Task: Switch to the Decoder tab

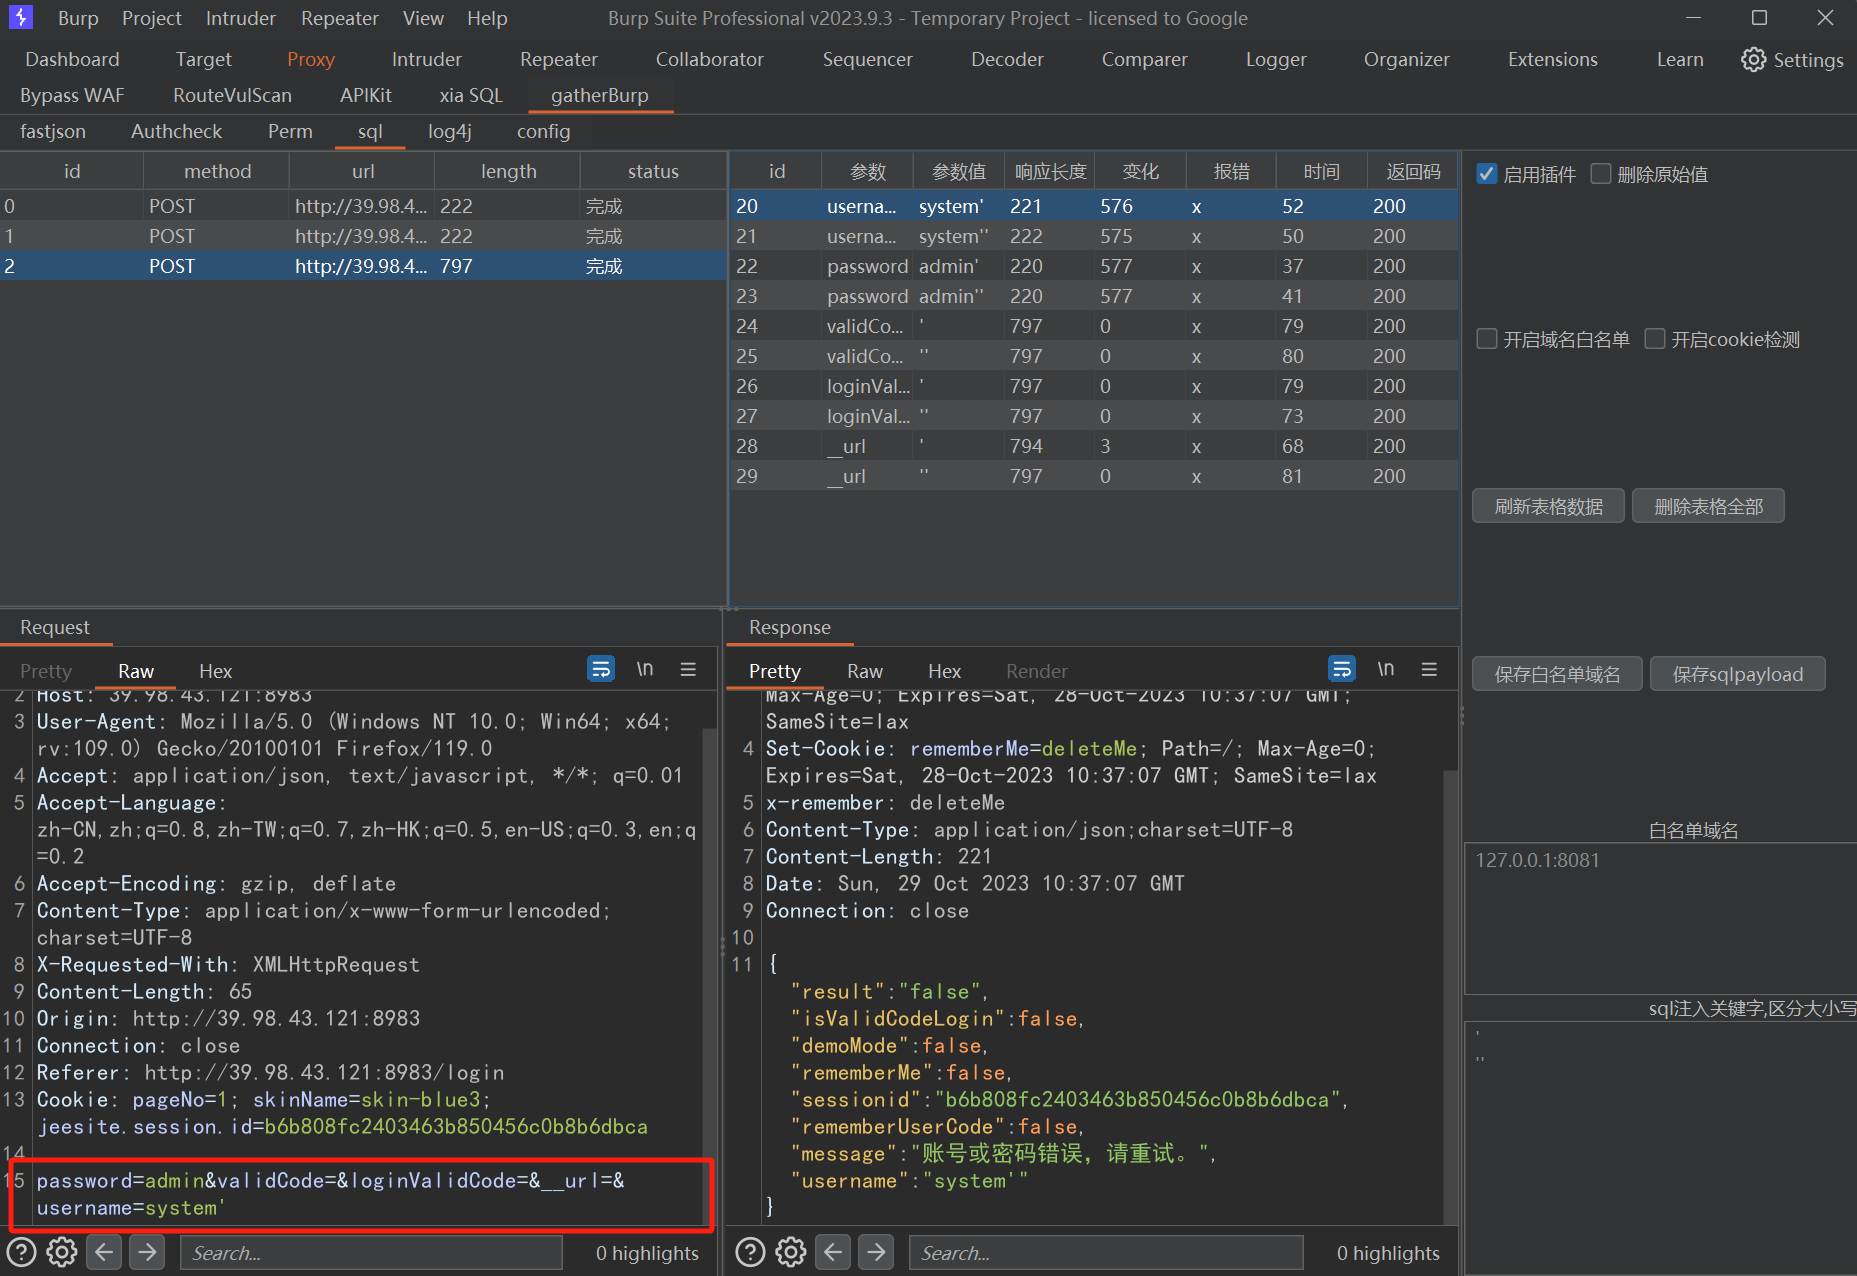Action: tap(1007, 59)
